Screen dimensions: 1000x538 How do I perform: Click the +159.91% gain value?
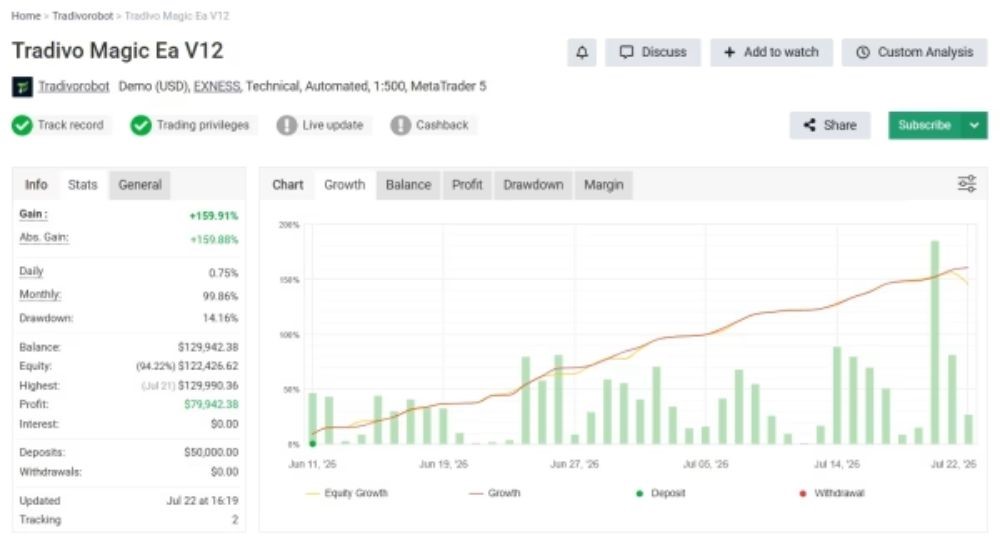tap(214, 216)
